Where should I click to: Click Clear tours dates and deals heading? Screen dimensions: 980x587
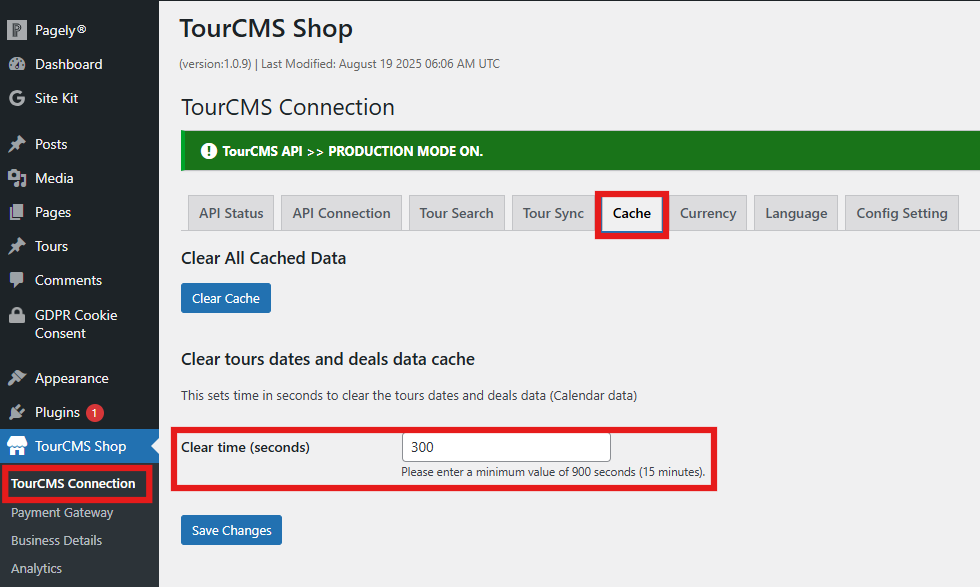328,359
